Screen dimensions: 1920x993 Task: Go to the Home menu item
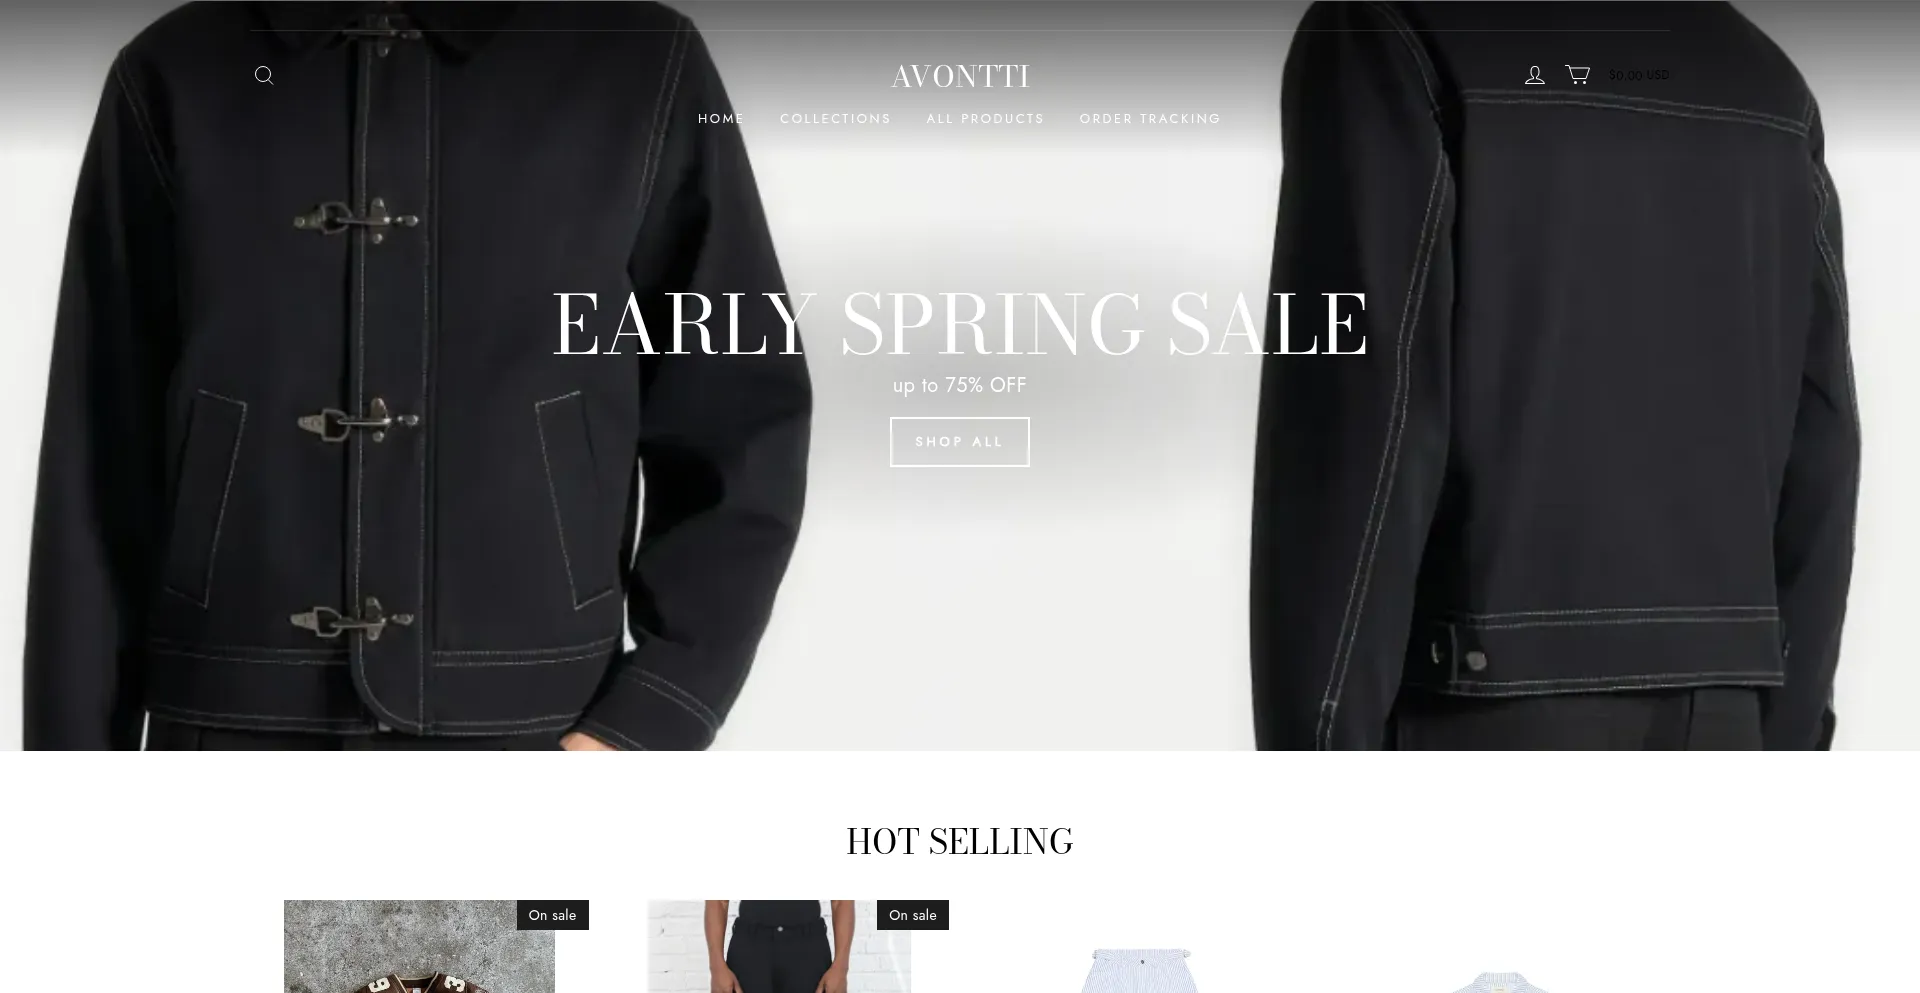pos(721,119)
